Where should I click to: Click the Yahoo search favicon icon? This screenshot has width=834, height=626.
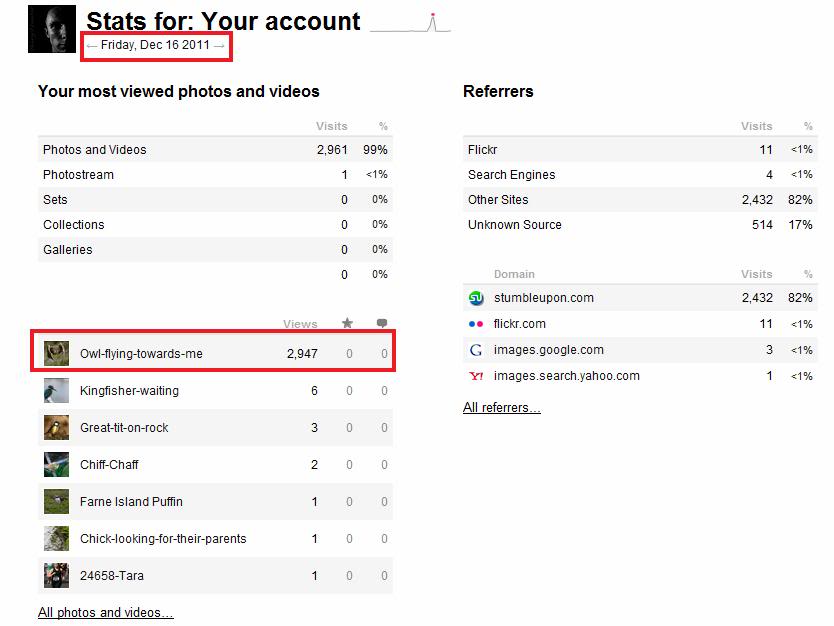(476, 376)
